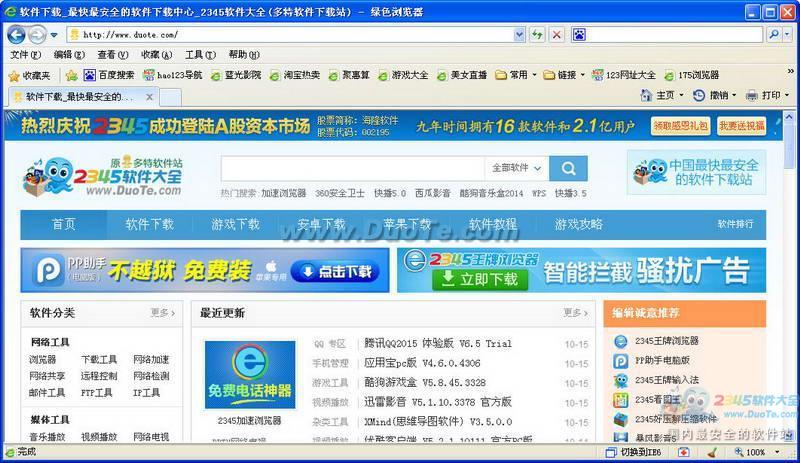800x463 pixels.
Task: Click the add-to-favorites star icon
Action: coord(71,76)
